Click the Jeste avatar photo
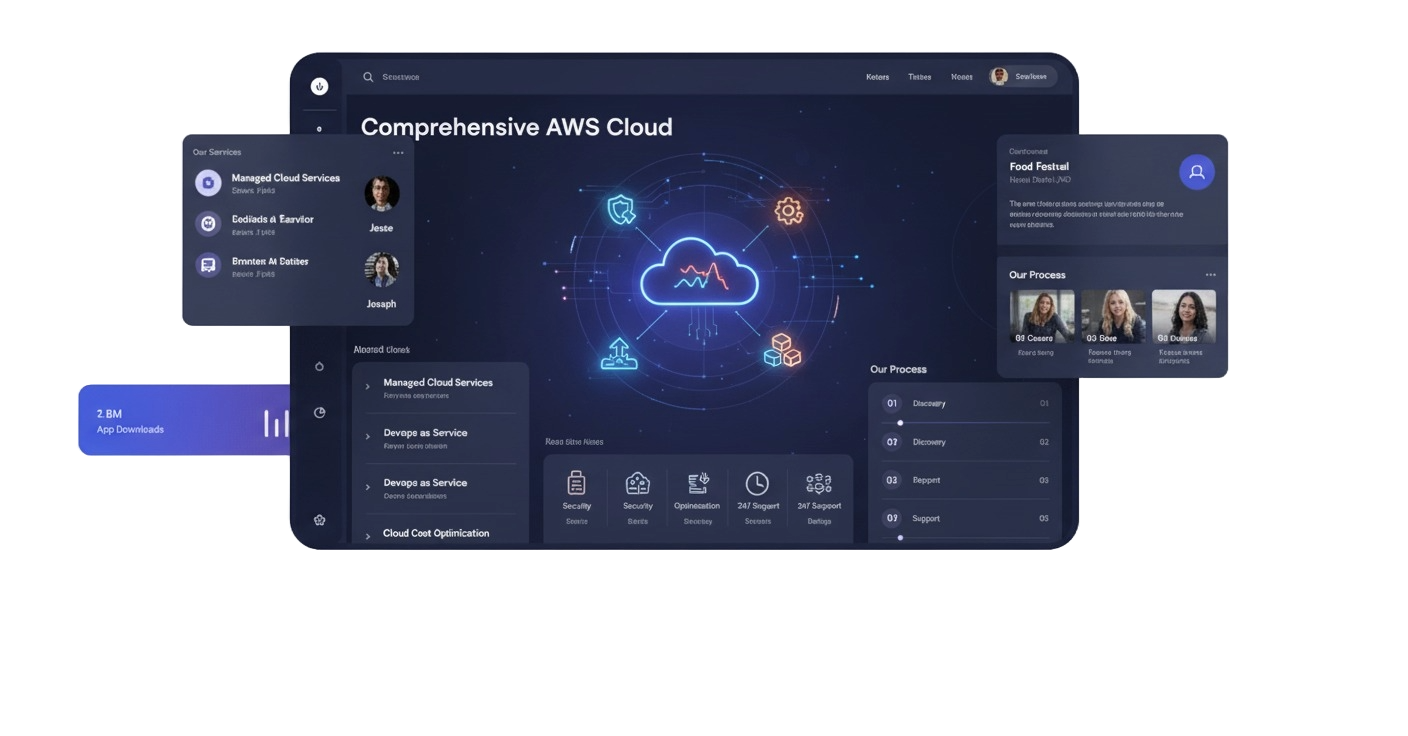 (381, 194)
